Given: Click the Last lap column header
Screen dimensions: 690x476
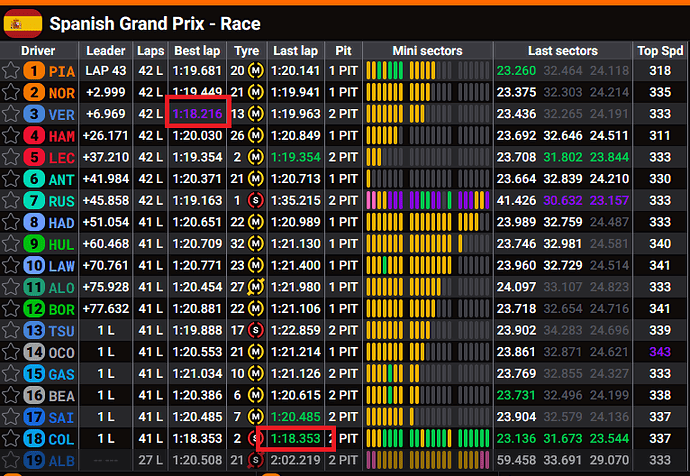Looking at the screenshot, I should point(295,51).
